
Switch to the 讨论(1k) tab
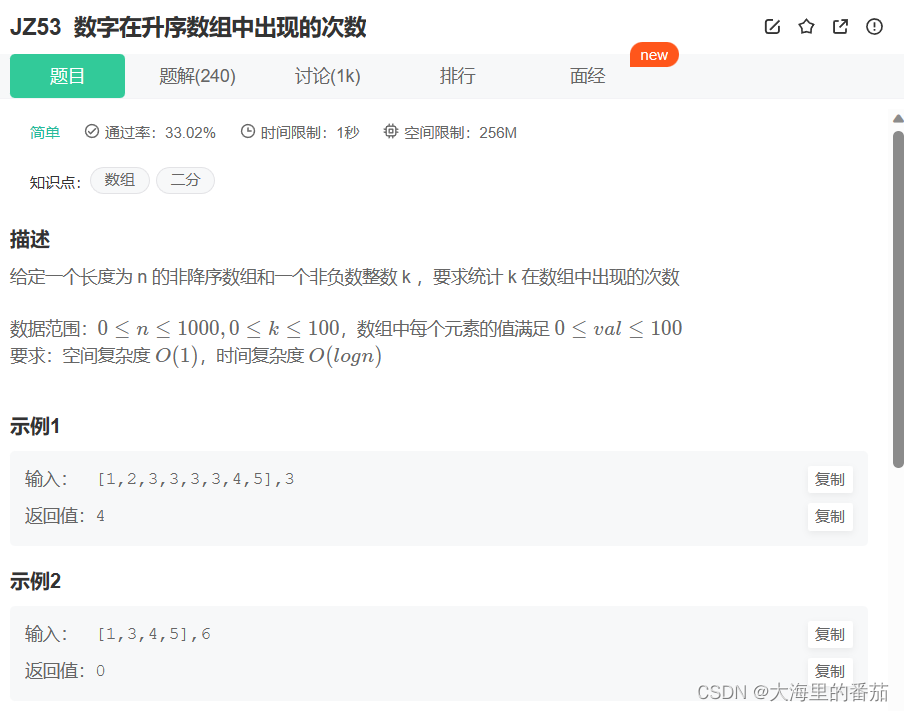327,76
